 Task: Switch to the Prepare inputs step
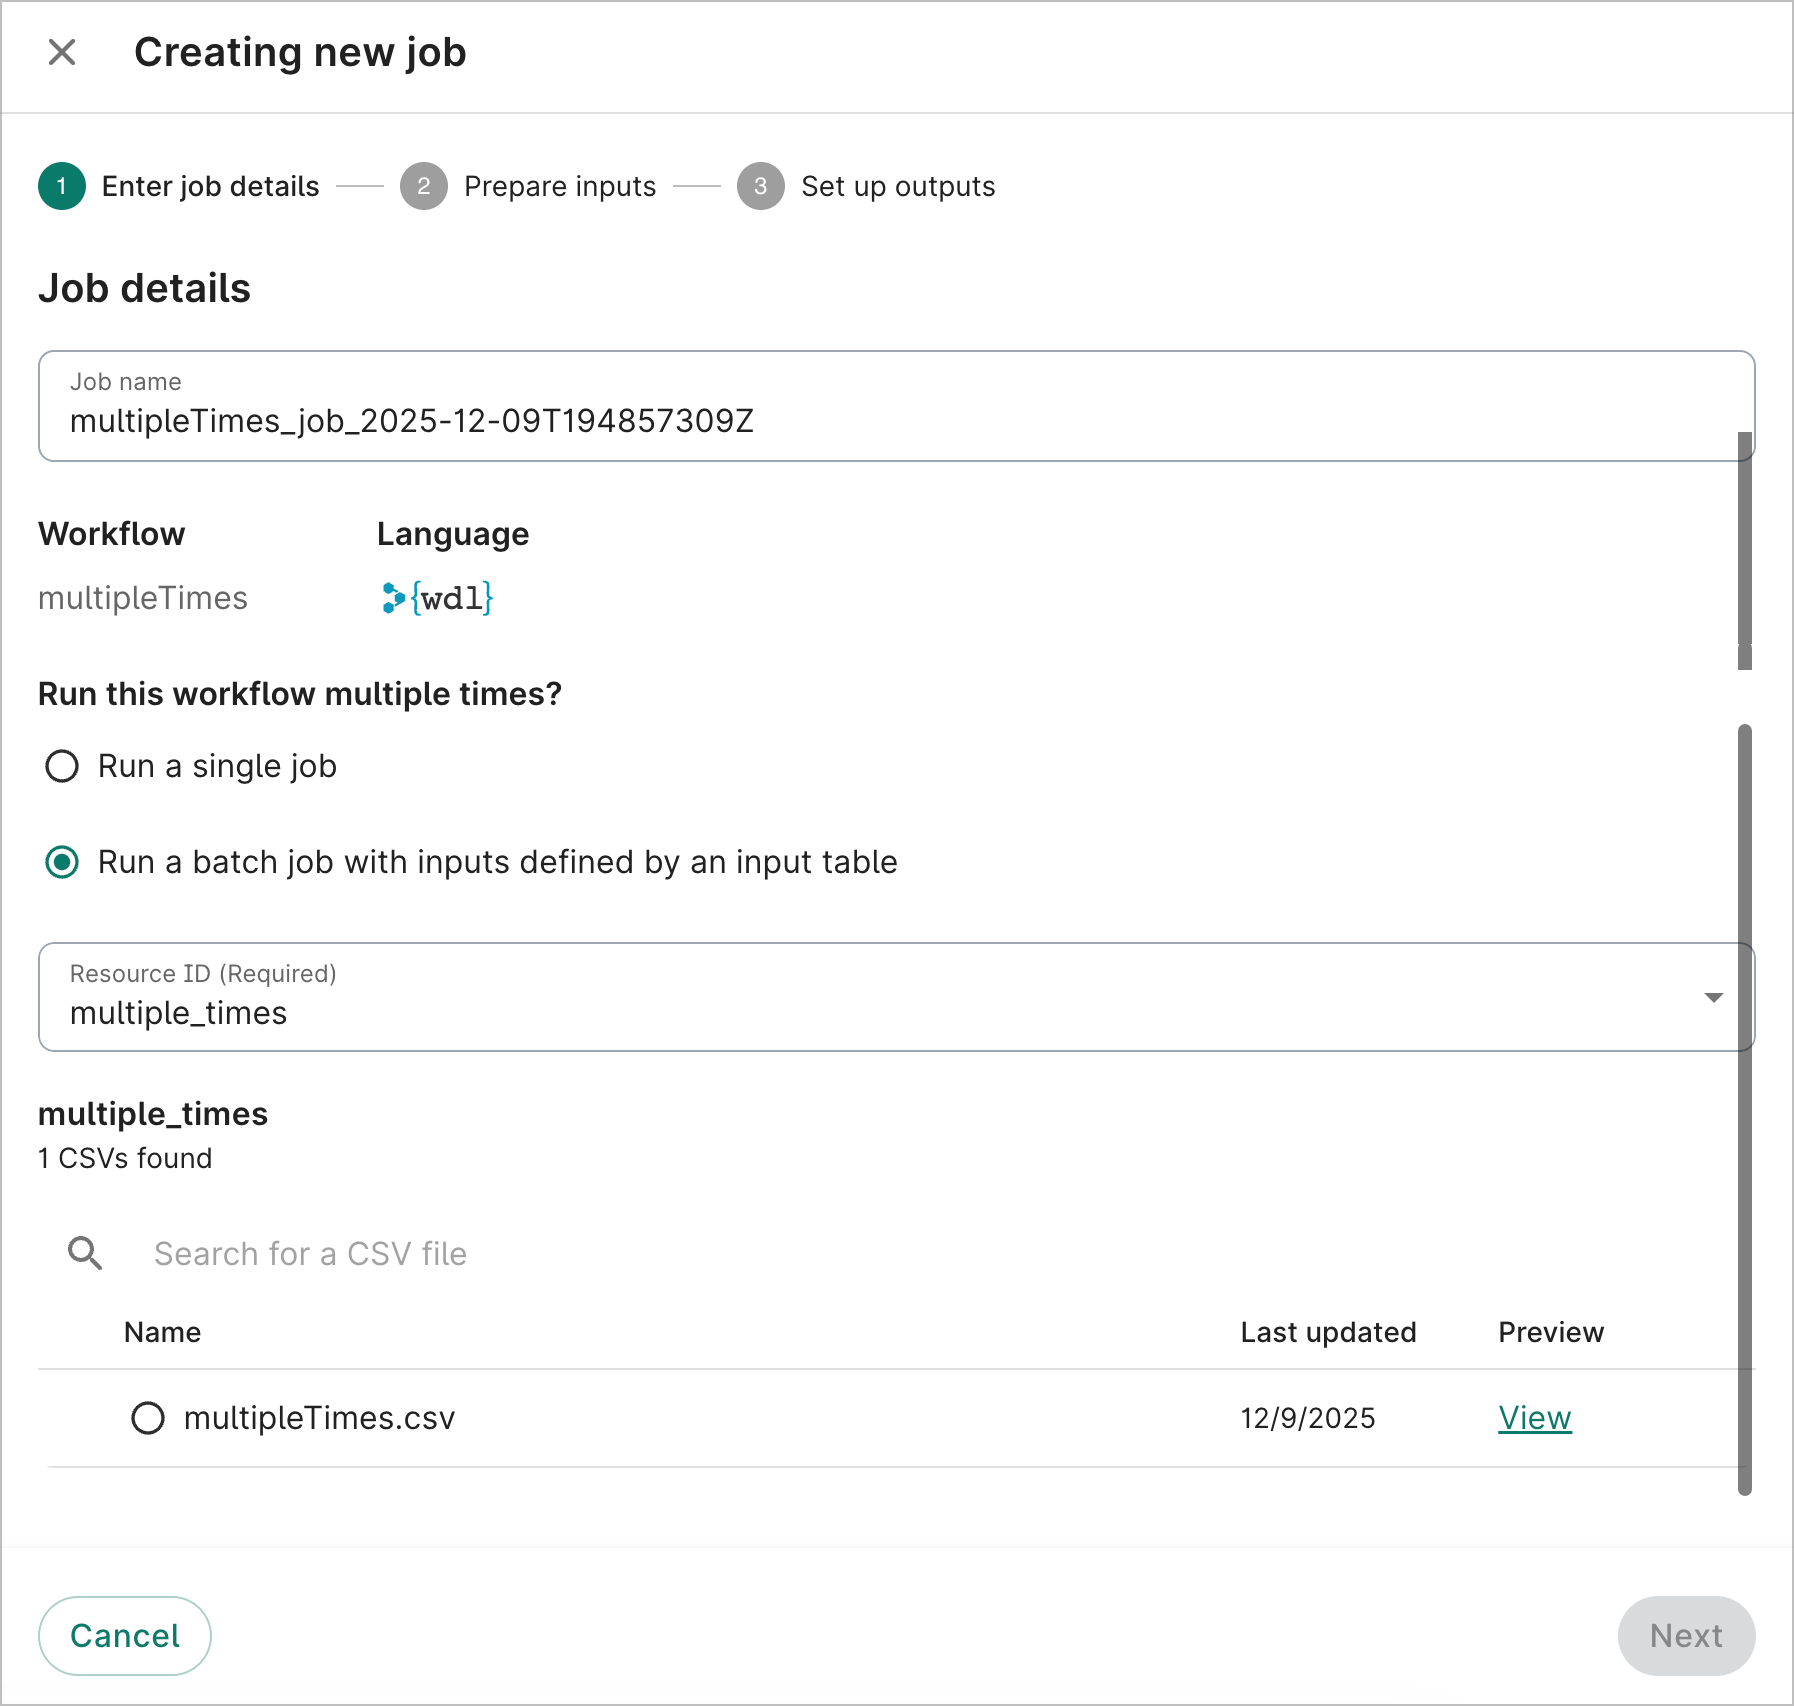pos(560,186)
